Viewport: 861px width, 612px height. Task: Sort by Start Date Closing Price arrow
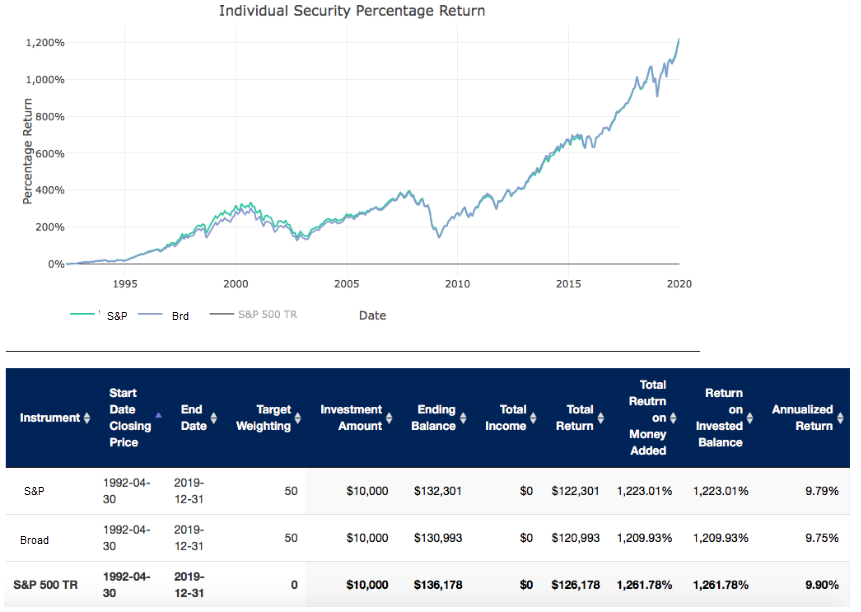[x=158, y=415]
